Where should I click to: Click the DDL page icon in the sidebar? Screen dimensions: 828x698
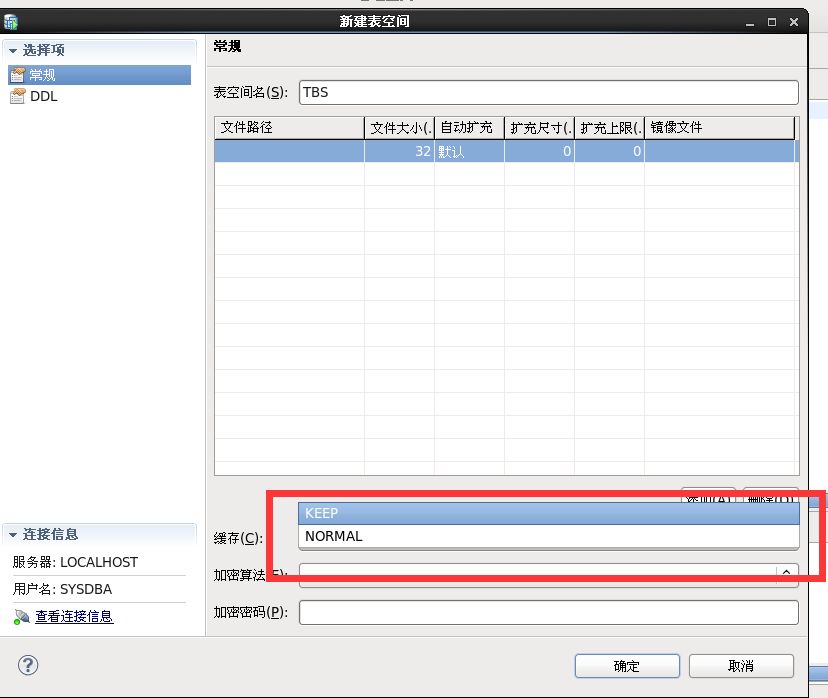18,96
